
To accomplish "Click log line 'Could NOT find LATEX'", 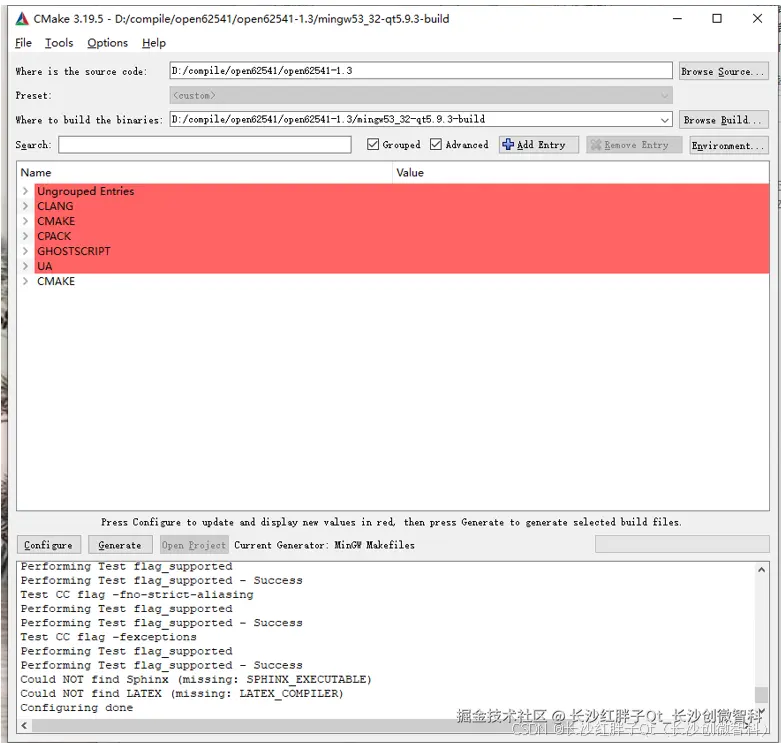I will [182, 693].
